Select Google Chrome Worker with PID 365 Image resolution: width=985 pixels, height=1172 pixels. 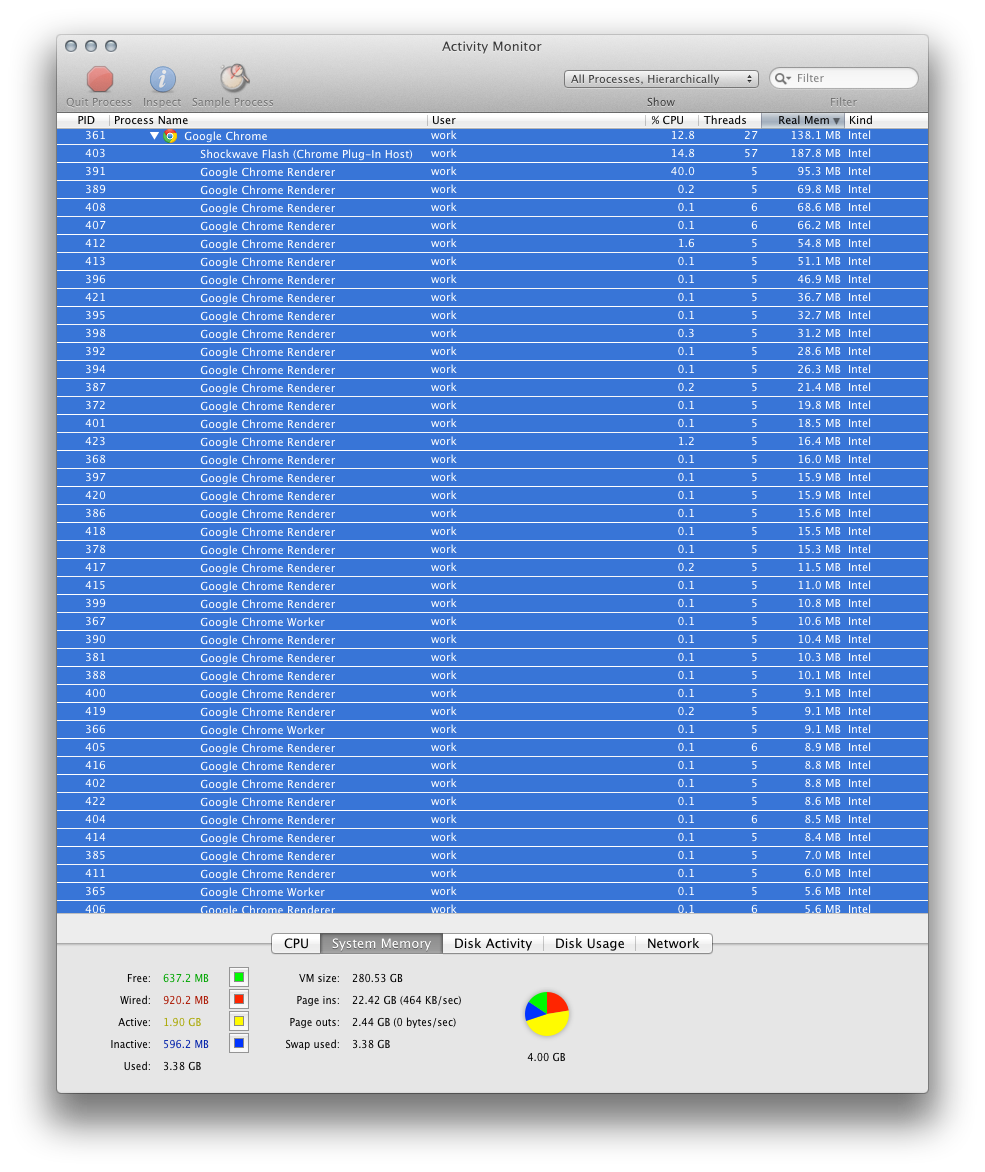tap(492, 892)
